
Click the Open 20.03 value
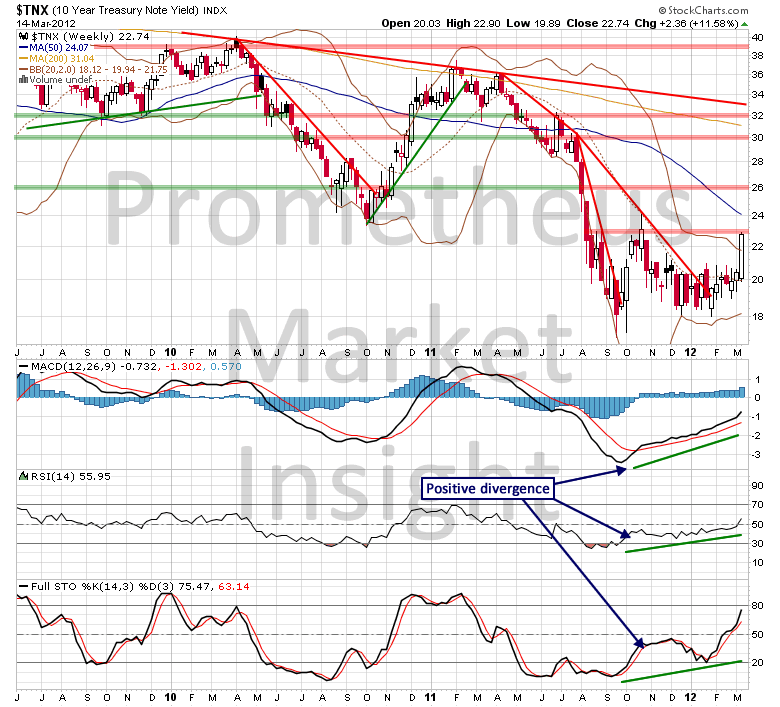[411, 23]
